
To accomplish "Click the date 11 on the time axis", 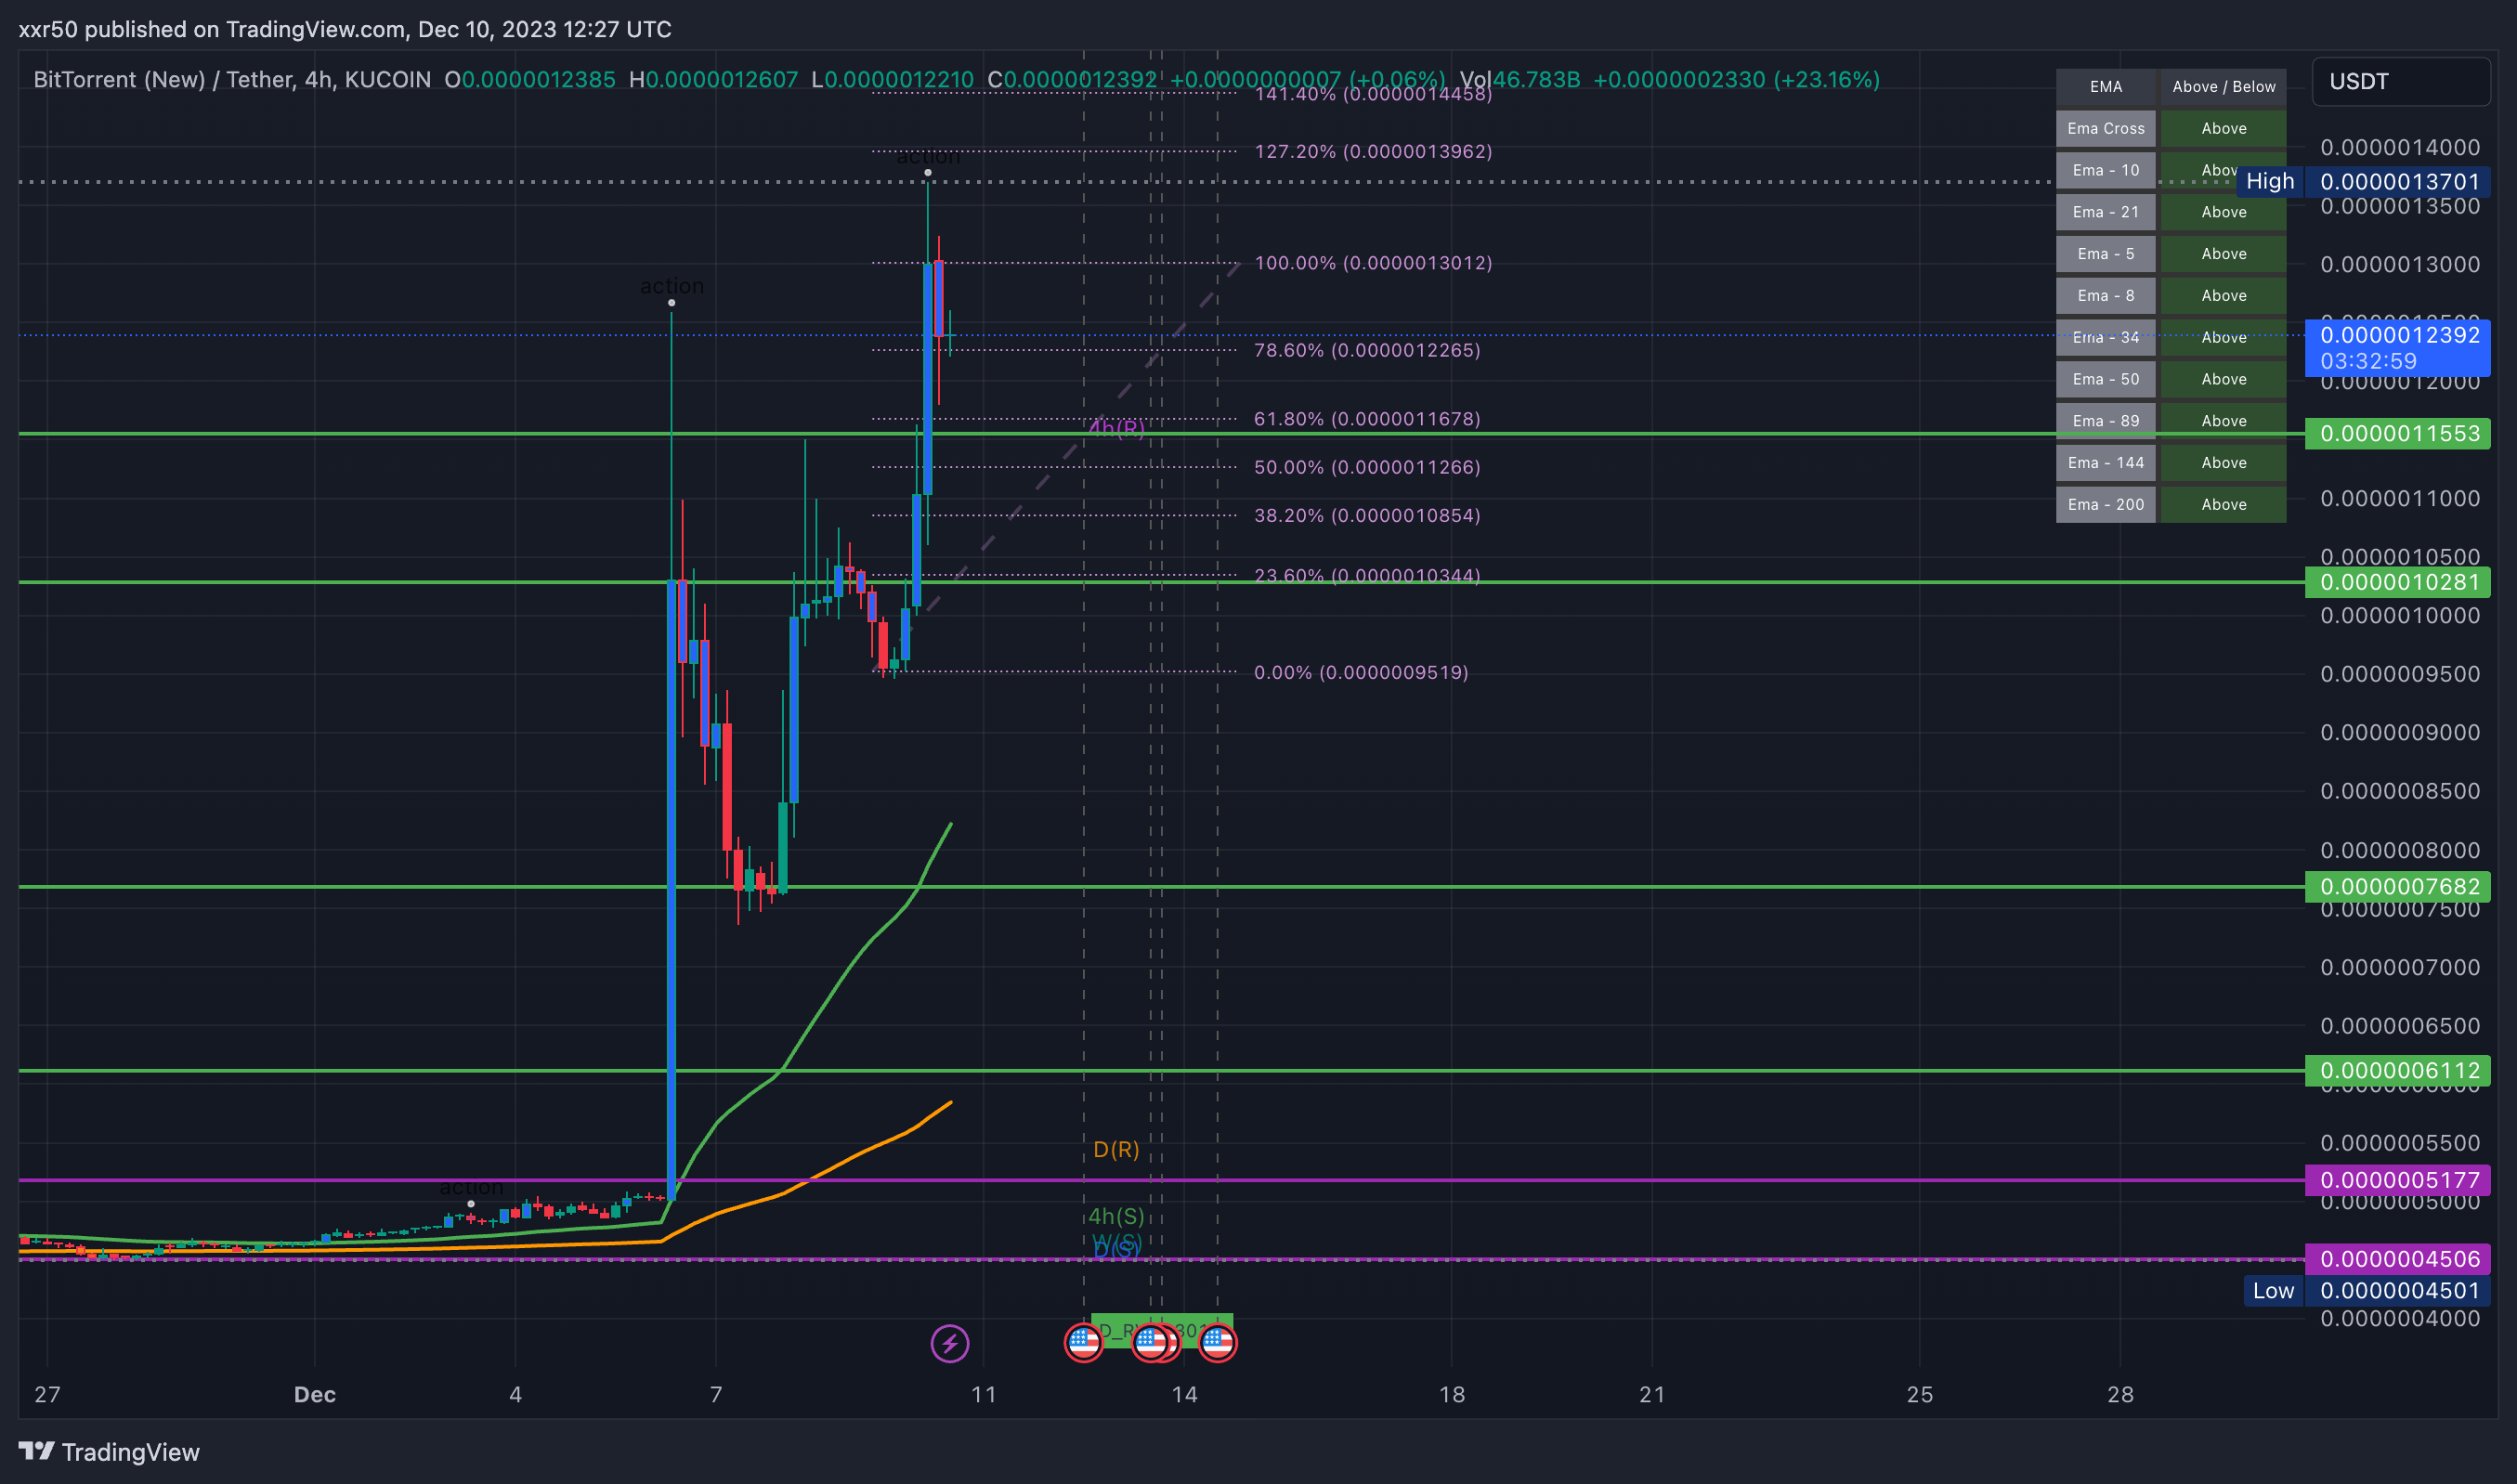I will click(984, 1394).
